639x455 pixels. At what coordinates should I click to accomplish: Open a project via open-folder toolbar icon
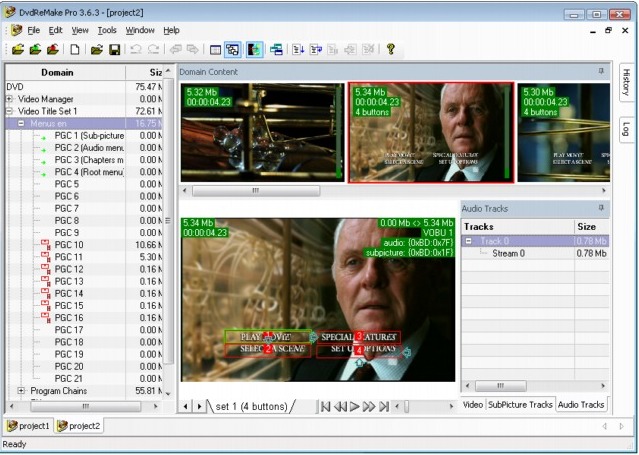[x=97, y=50]
